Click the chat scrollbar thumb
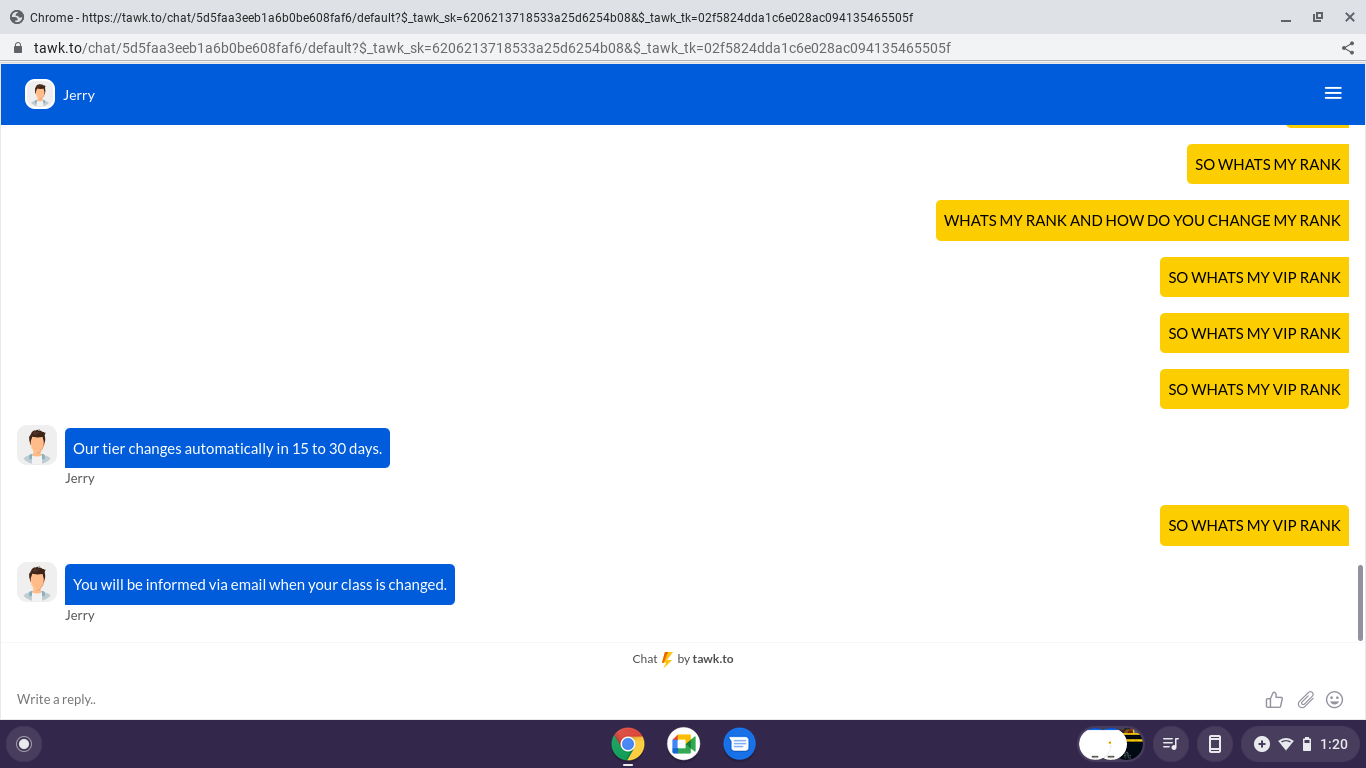The image size is (1366, 768). tap(1360, 602)
